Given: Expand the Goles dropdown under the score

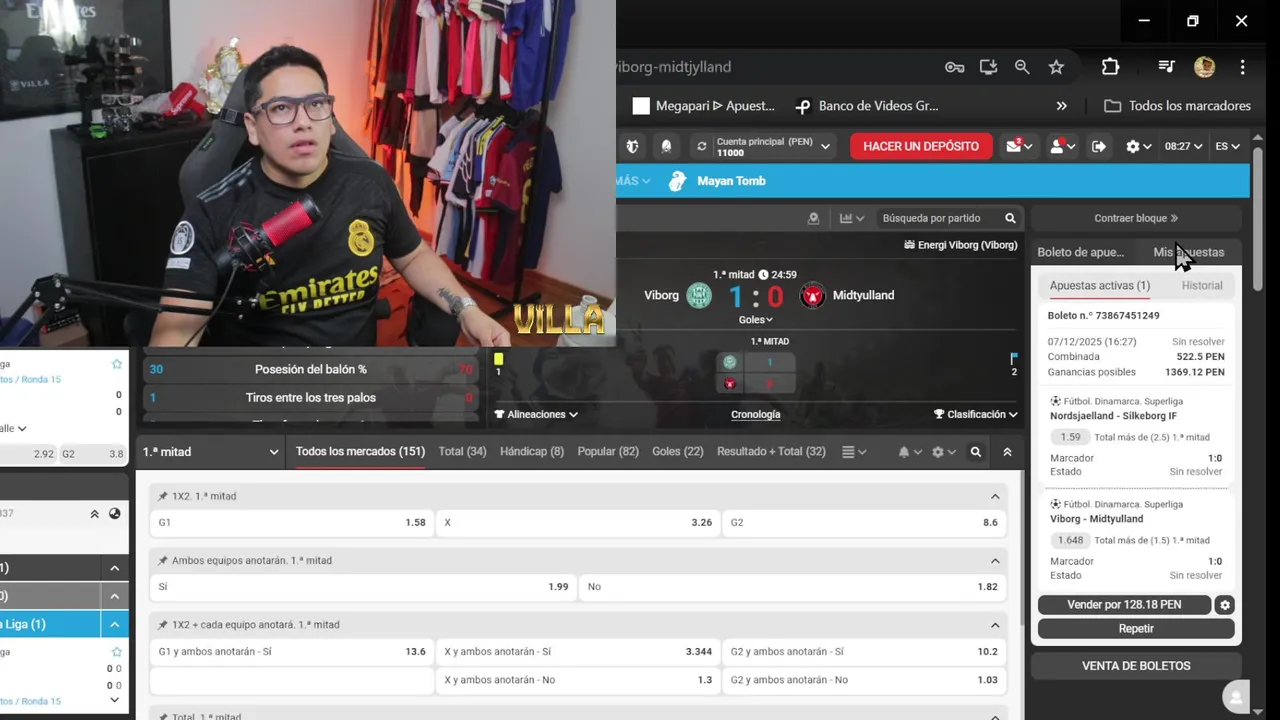Looking at the screenshot, I should (755, 320).
